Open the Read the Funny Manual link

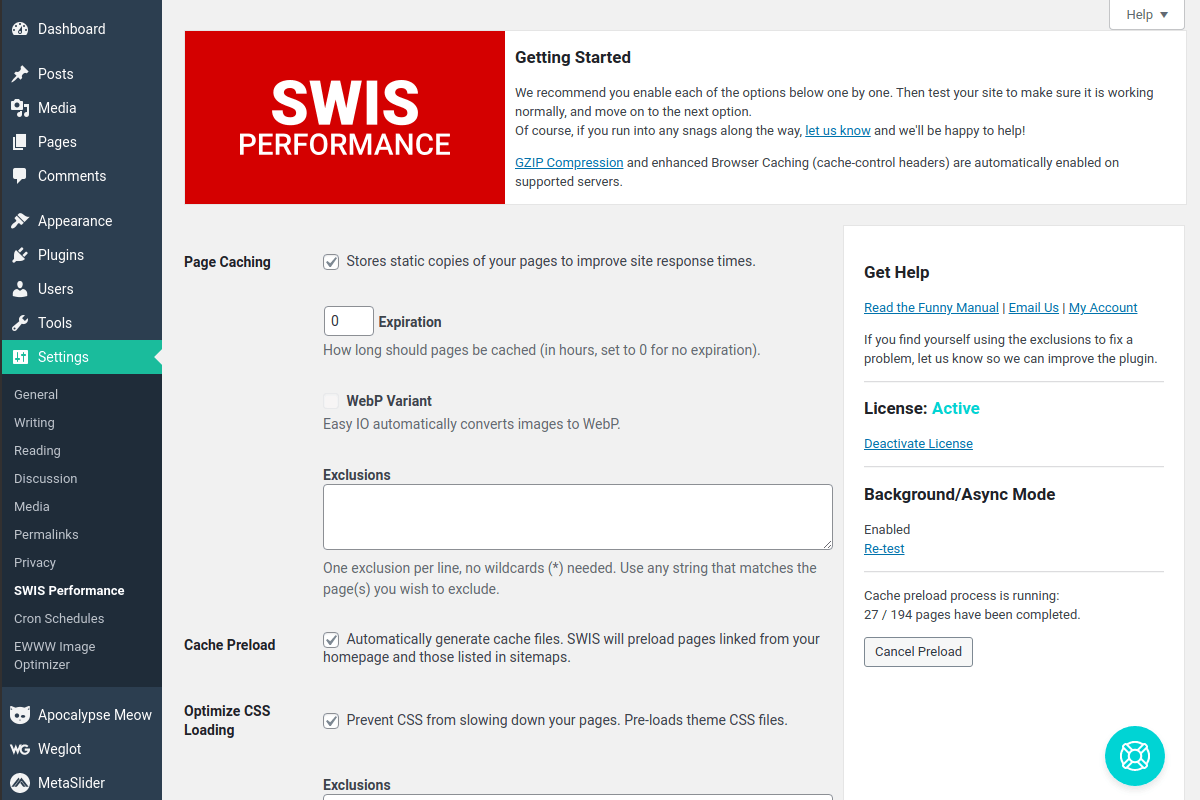pyautogui.click(x=931, y=308)
